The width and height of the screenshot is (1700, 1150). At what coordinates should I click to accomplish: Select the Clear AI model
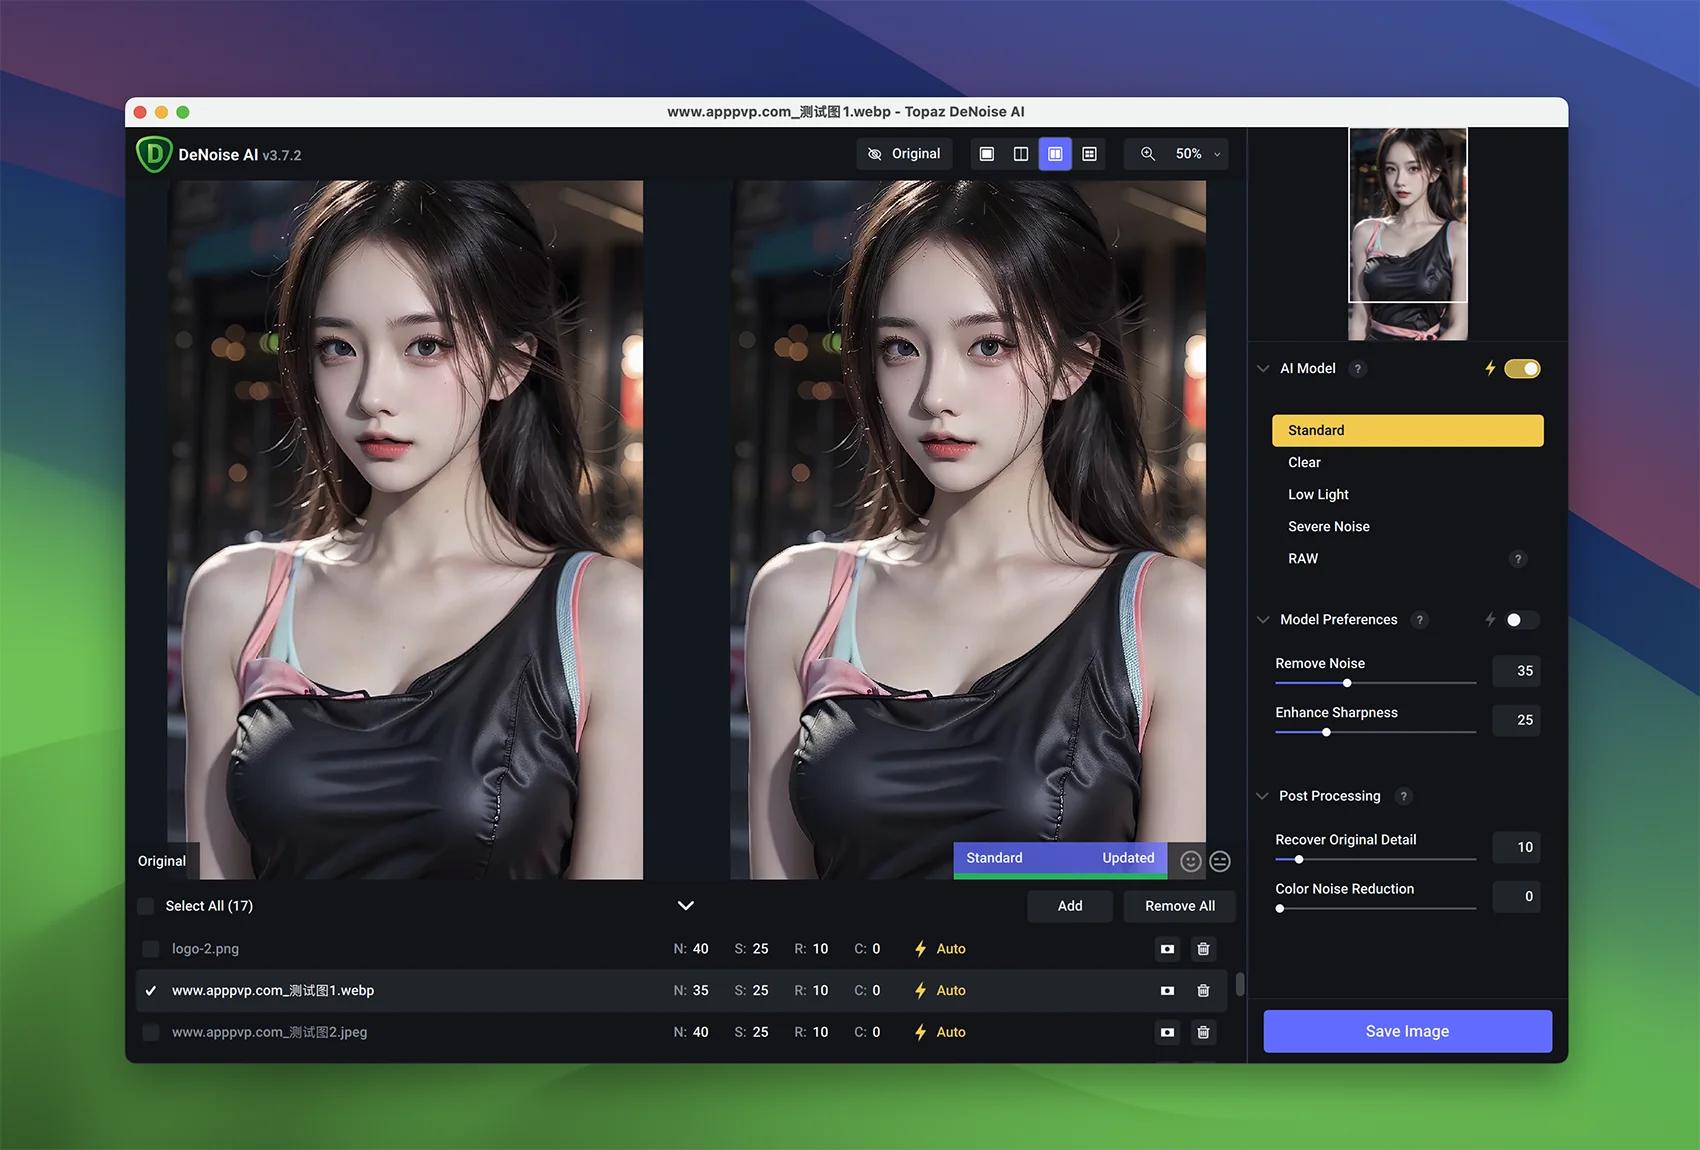click(1407, 463)
